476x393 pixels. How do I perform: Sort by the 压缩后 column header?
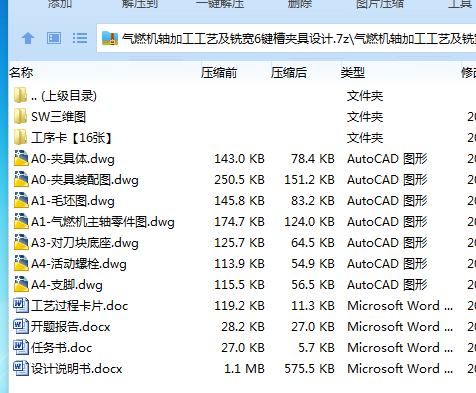[289, 72]
